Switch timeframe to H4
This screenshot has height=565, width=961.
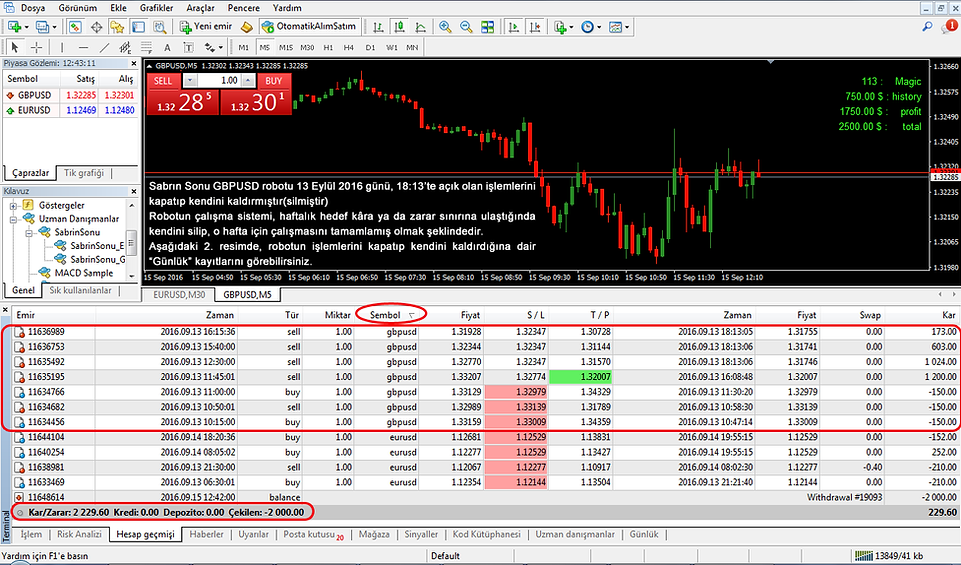[x=349, y=47]
